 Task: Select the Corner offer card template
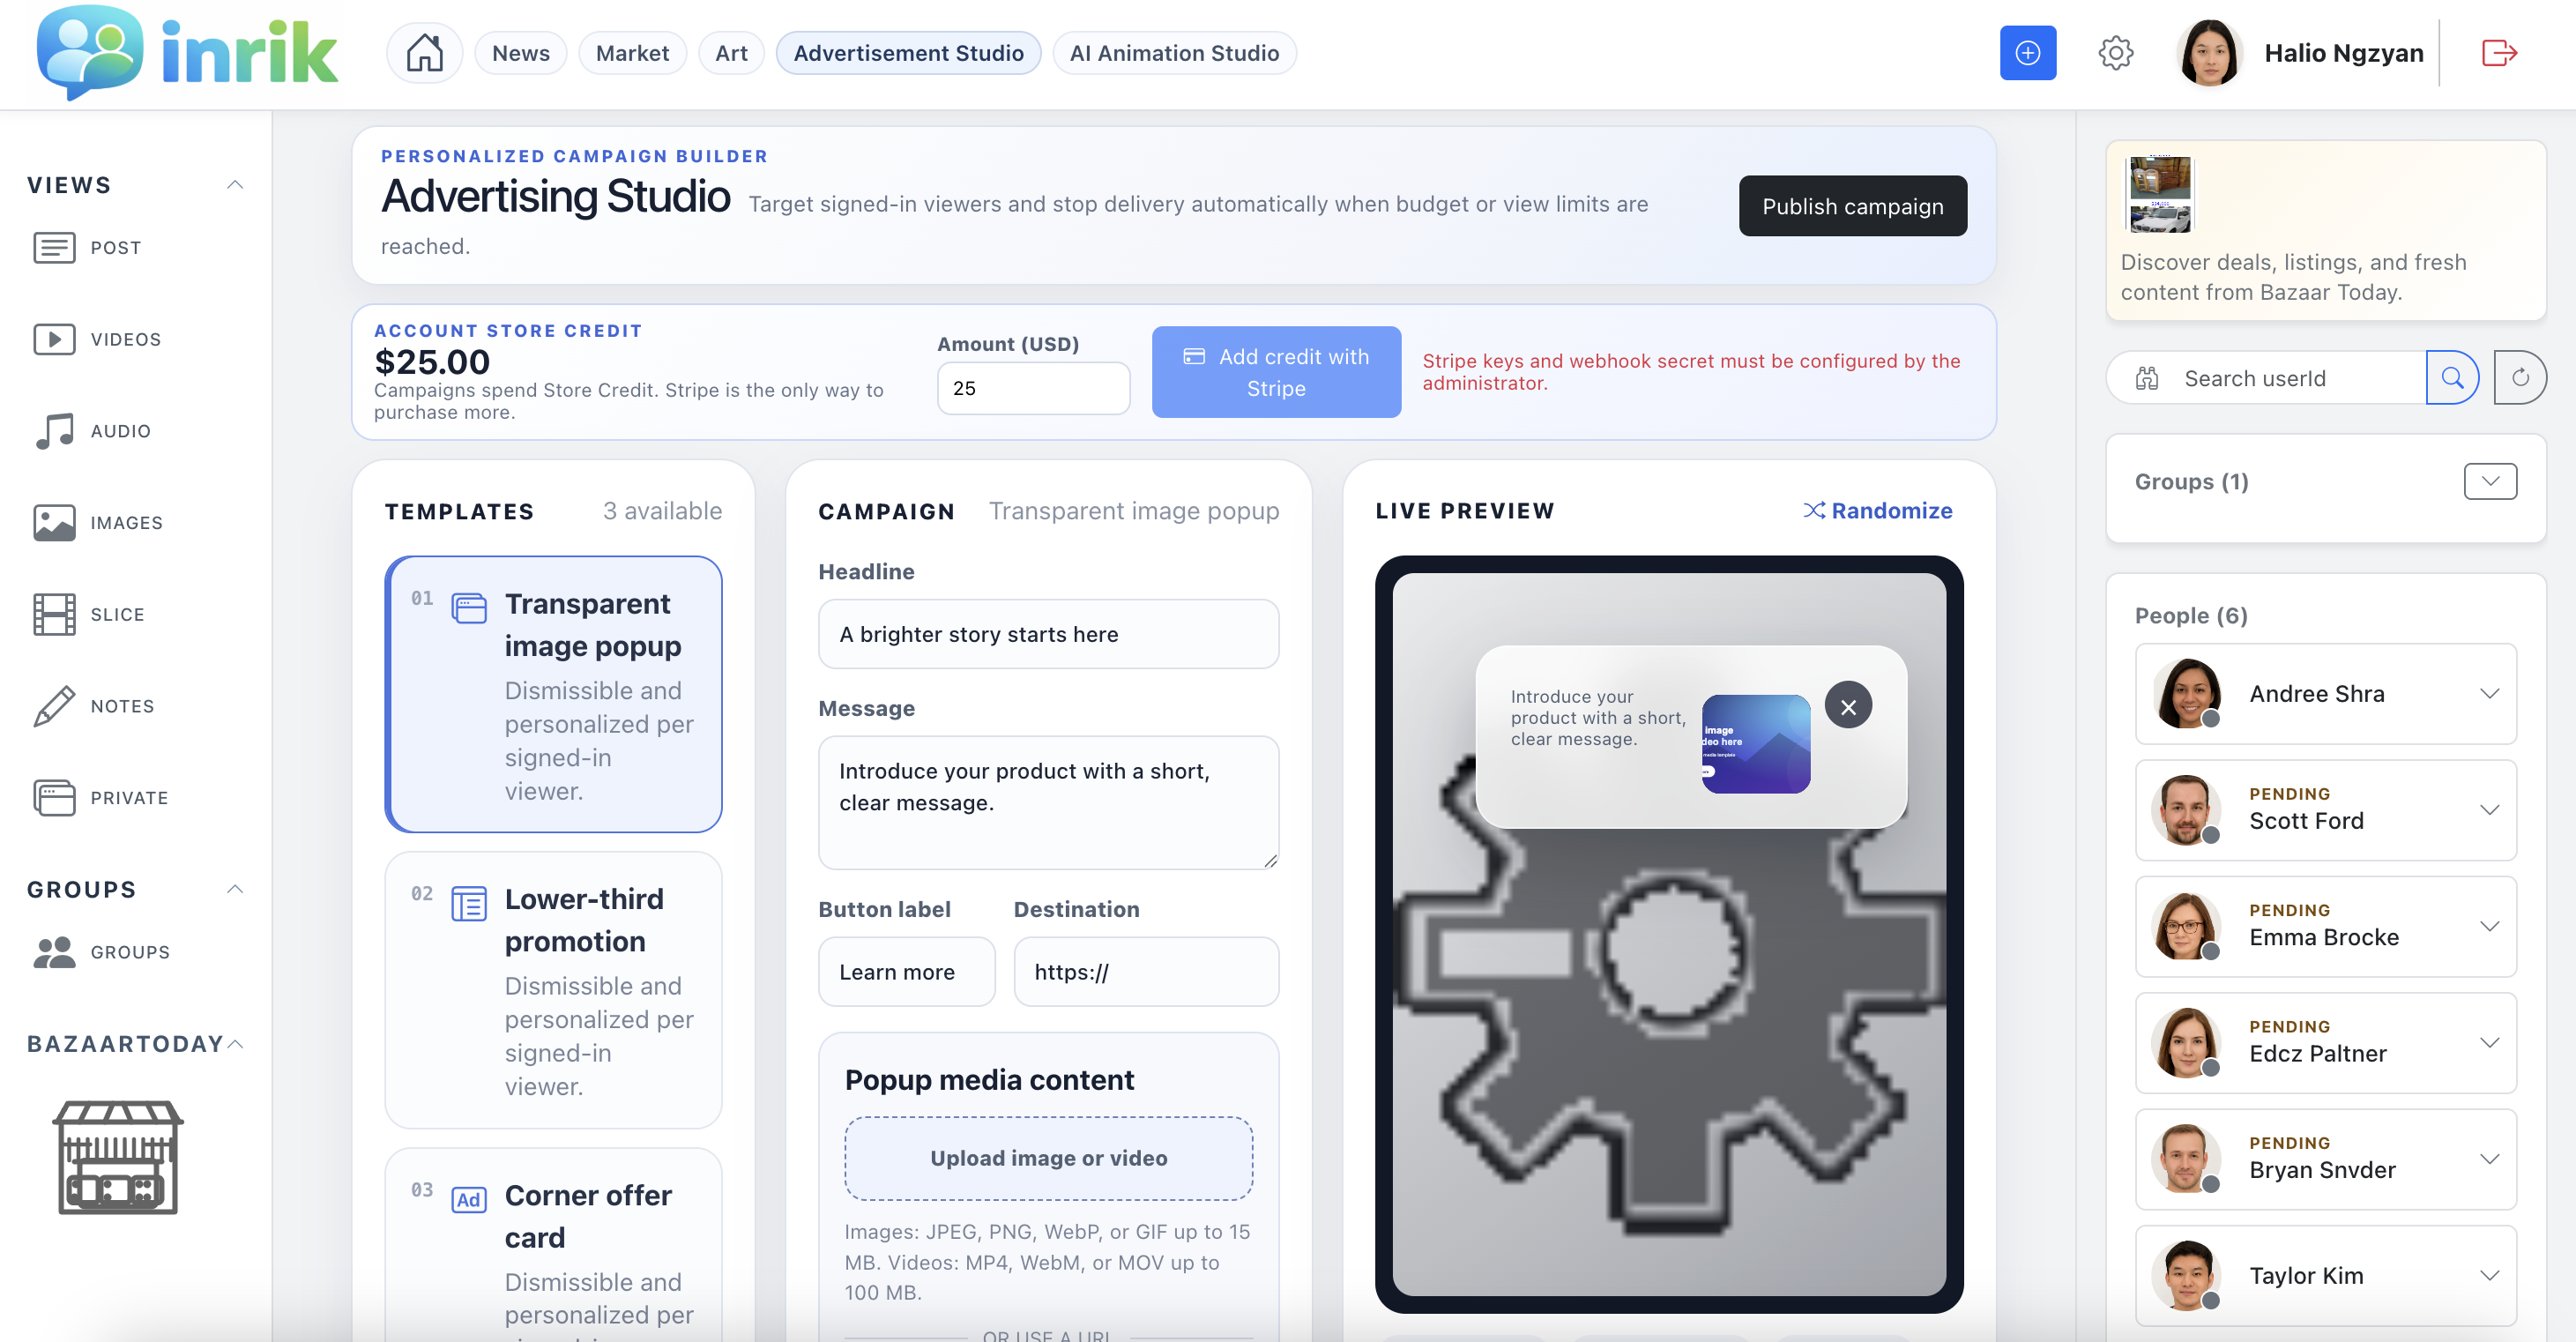click(553, 1245)
